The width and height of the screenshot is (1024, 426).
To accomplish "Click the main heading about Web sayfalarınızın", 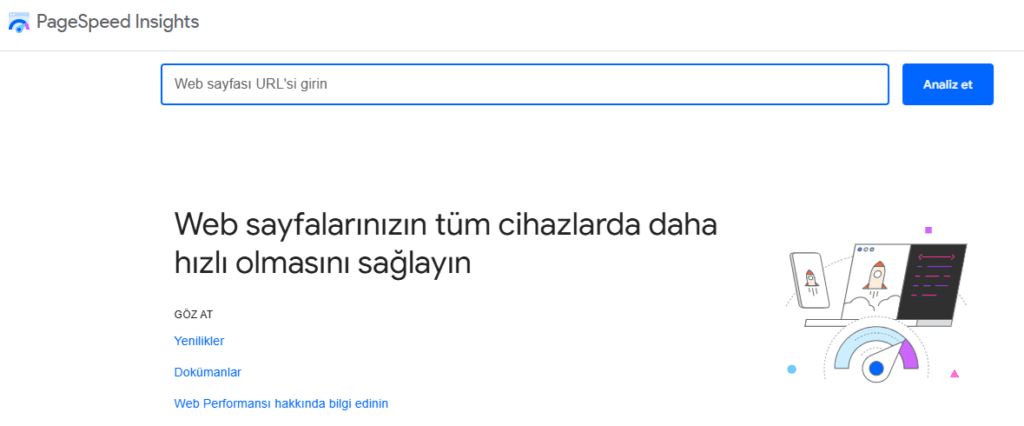I will tap(445, 242).
